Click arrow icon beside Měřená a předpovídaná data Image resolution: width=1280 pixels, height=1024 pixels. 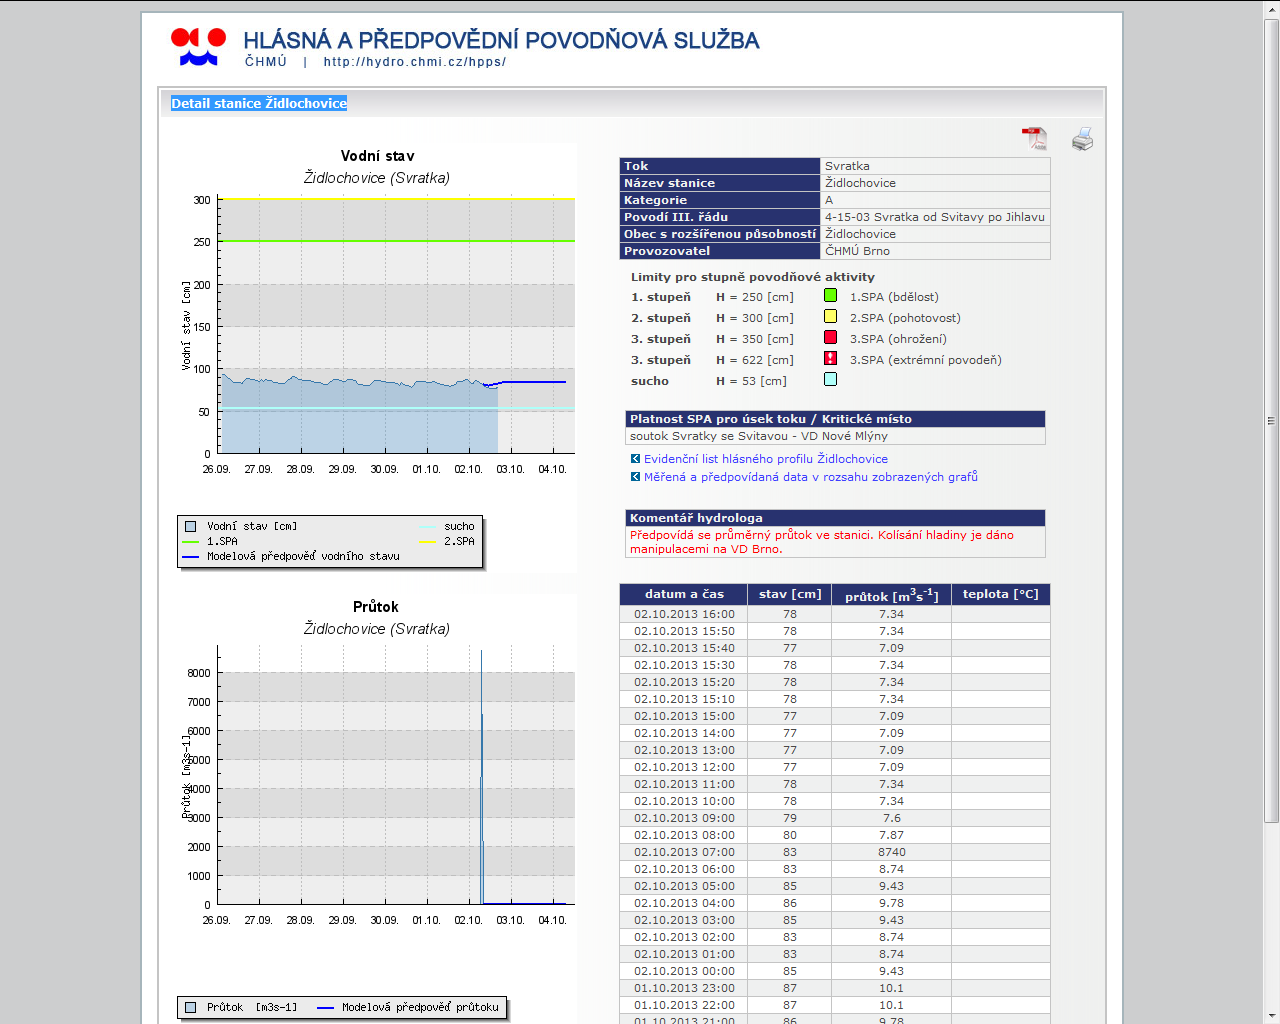click(635, 477)
